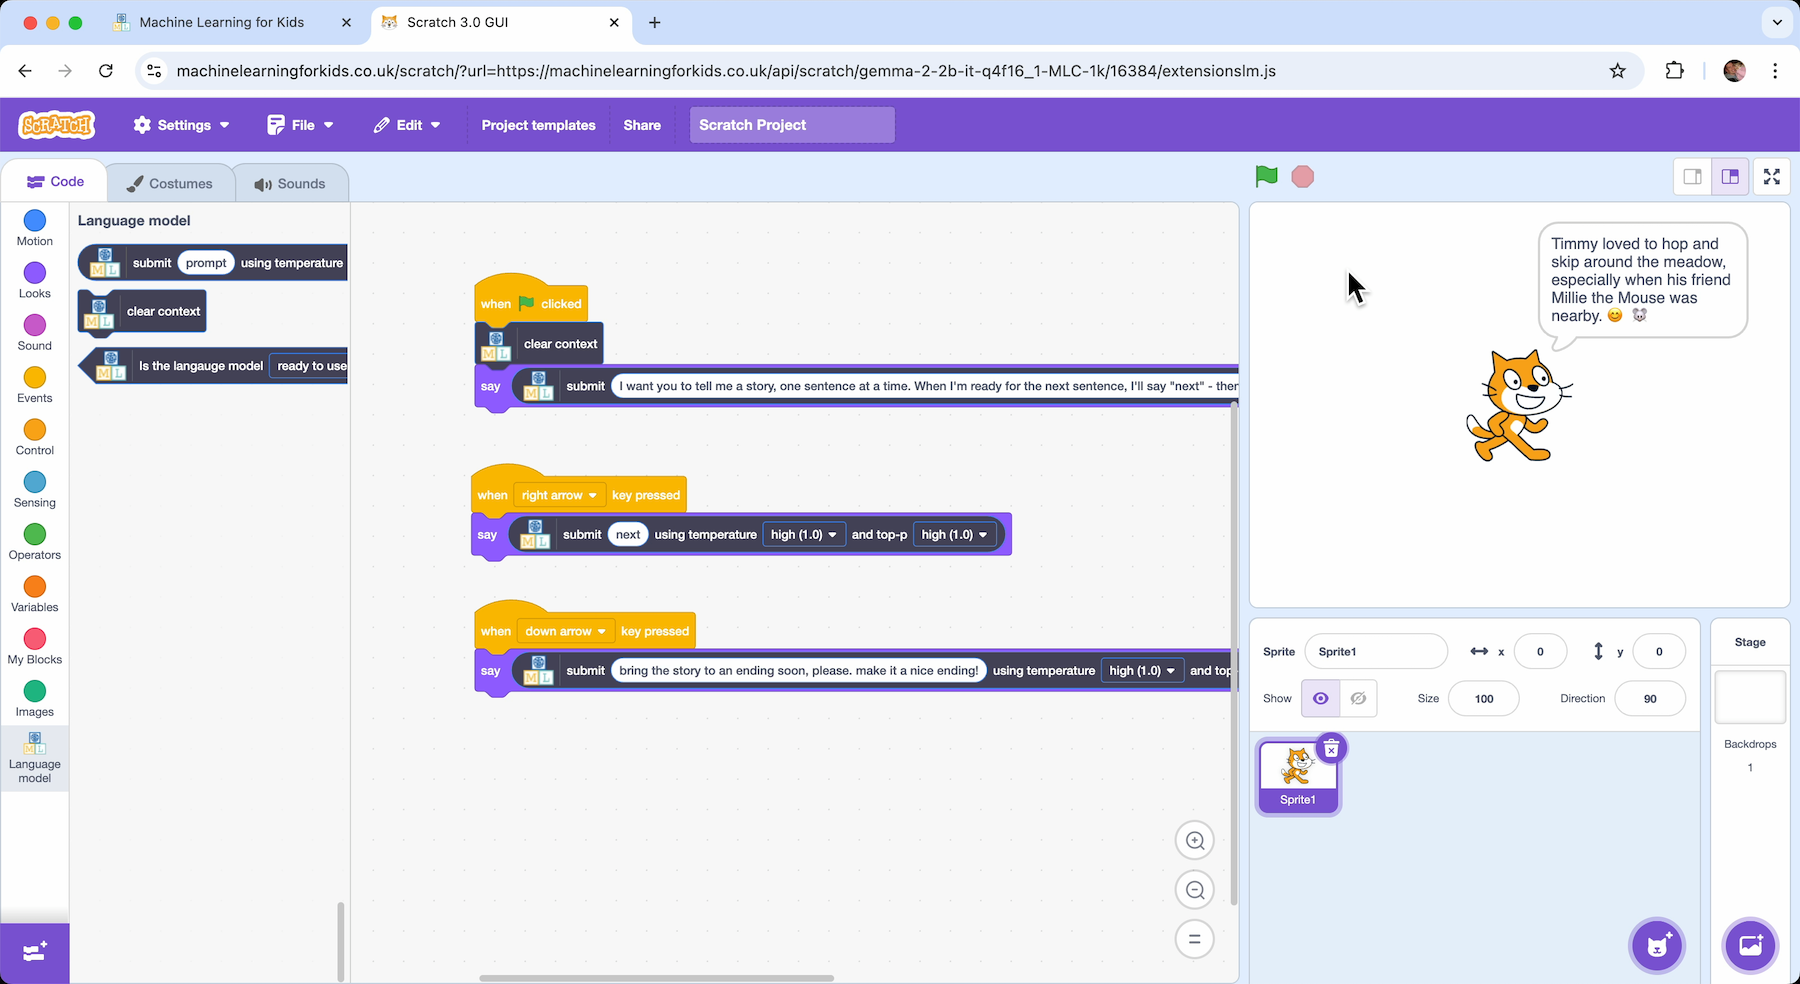This screenshot has height=984, width=1800.
Task: Enter full screen stage mode
Action: [x=1771, y=177]
